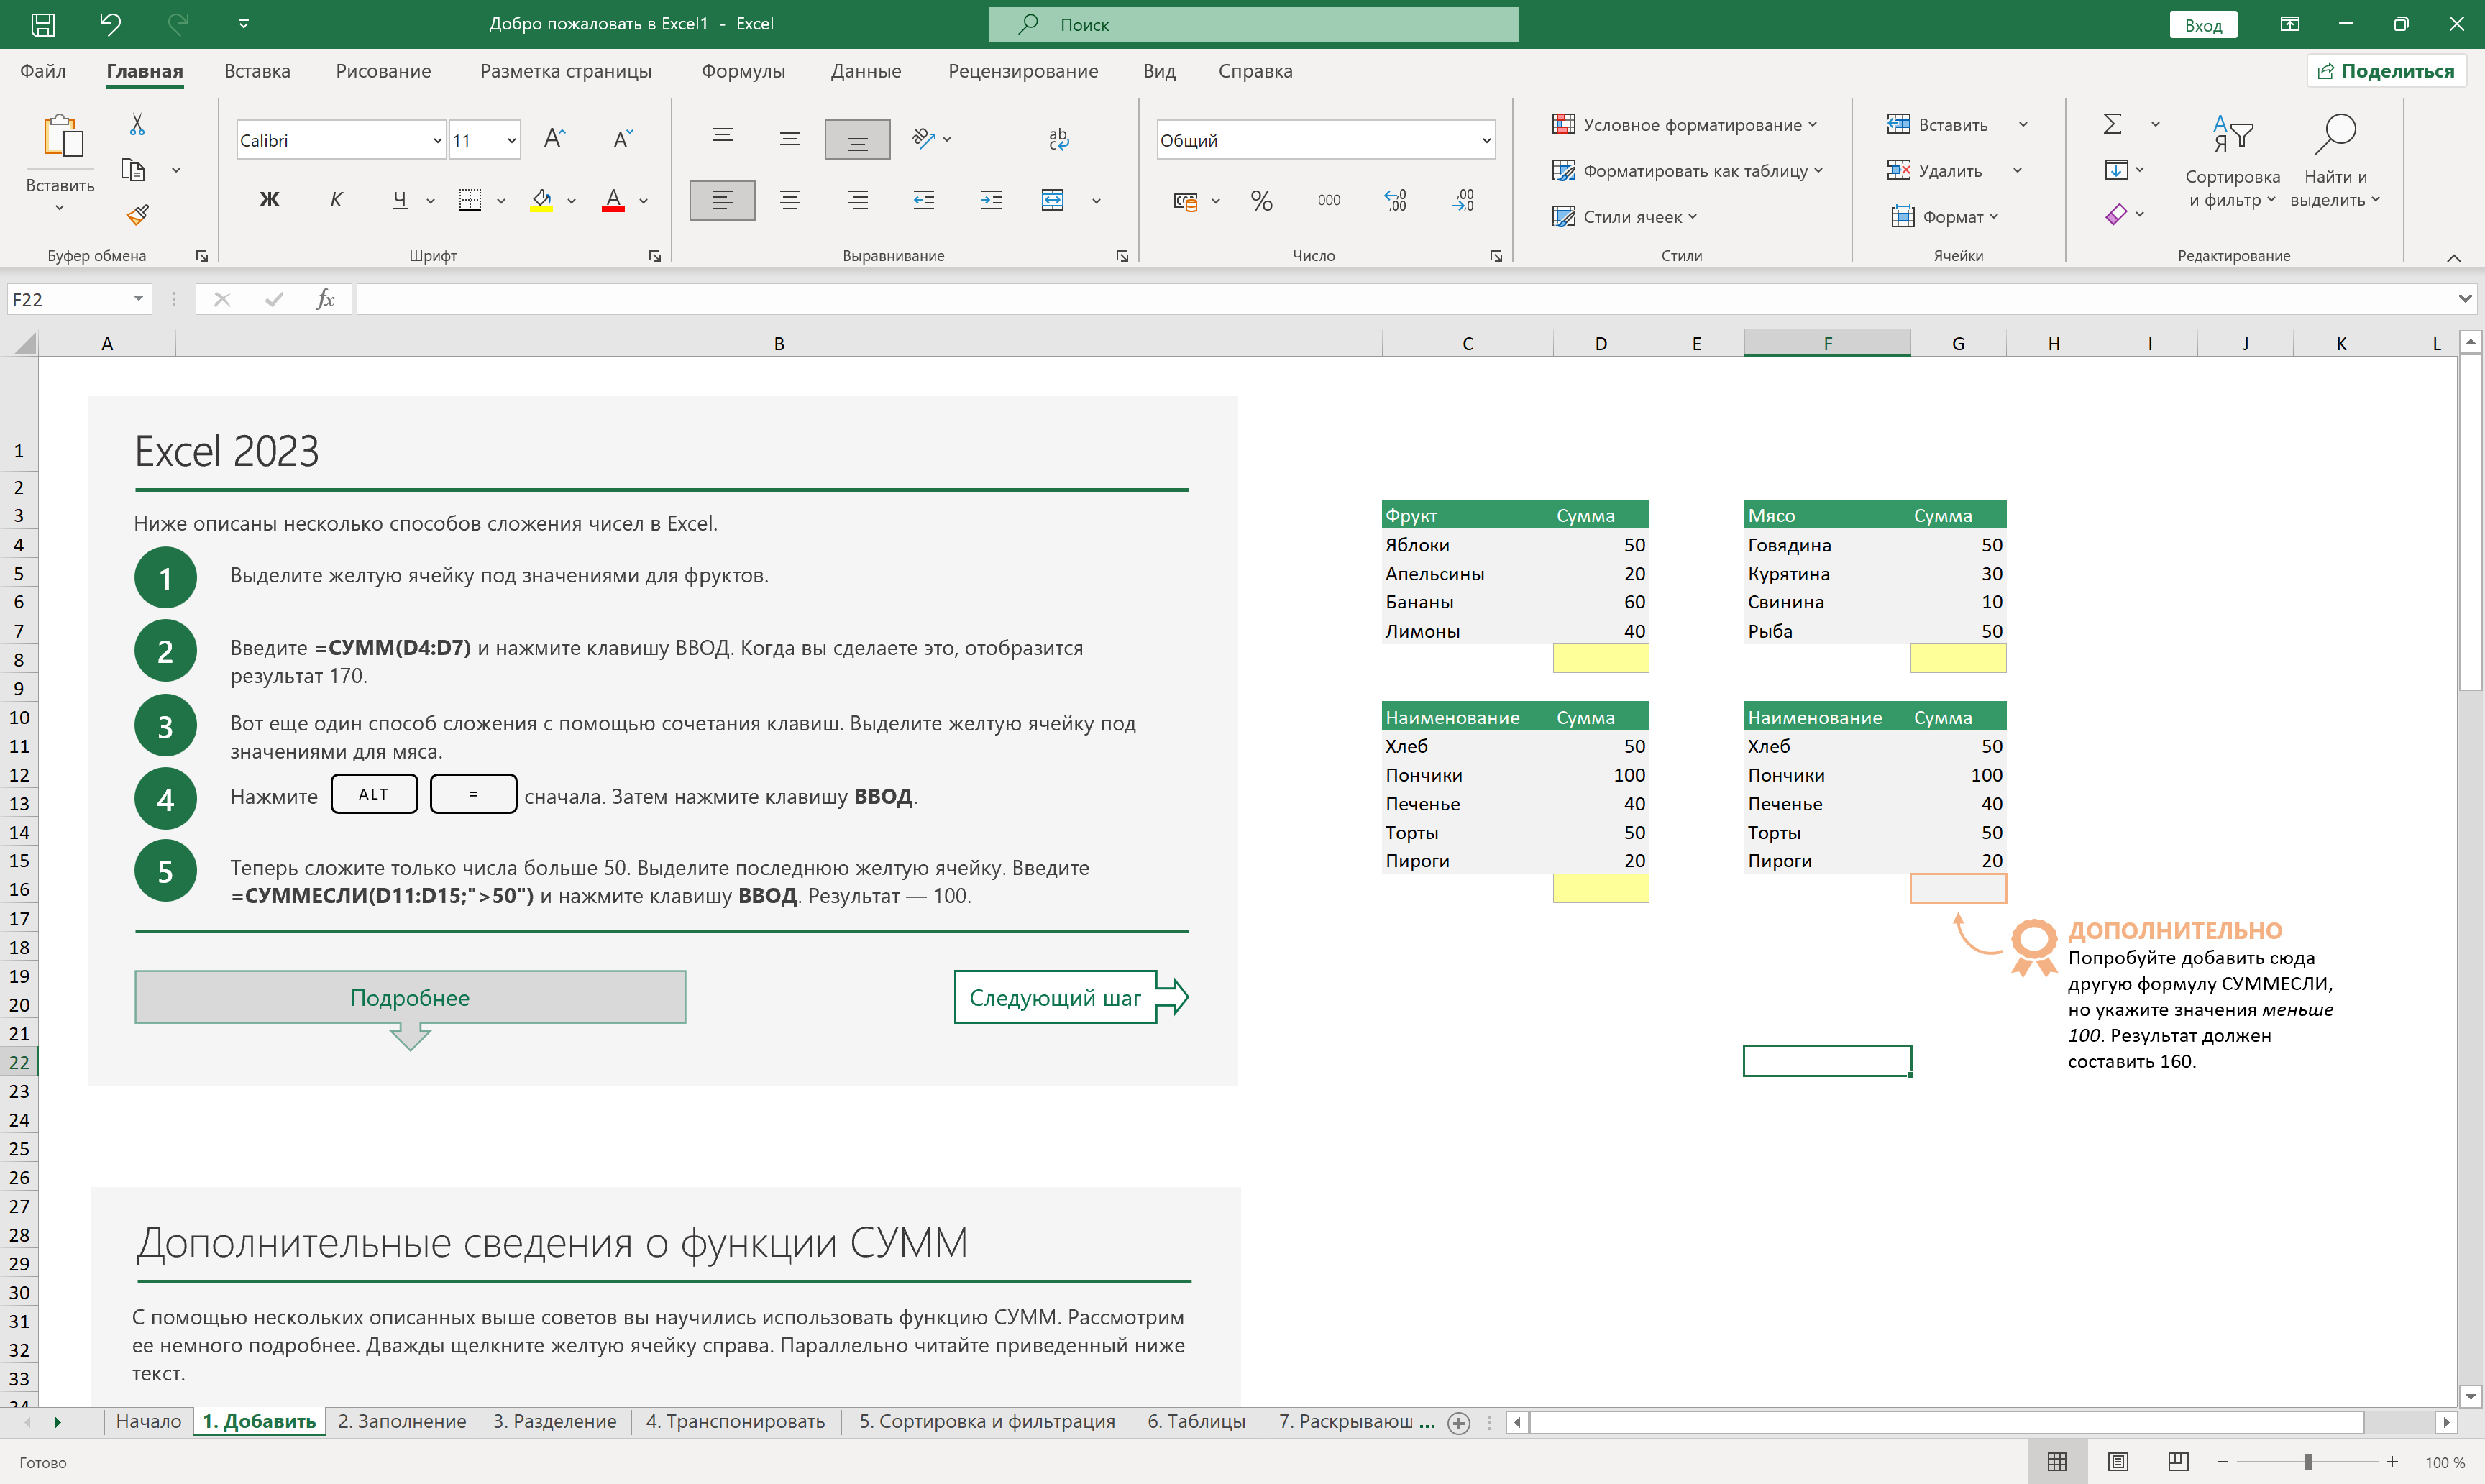Apply thousands separator 000 format
The height and width of the screenshot is (1484, 2485).
click(x=1328, y=201)
